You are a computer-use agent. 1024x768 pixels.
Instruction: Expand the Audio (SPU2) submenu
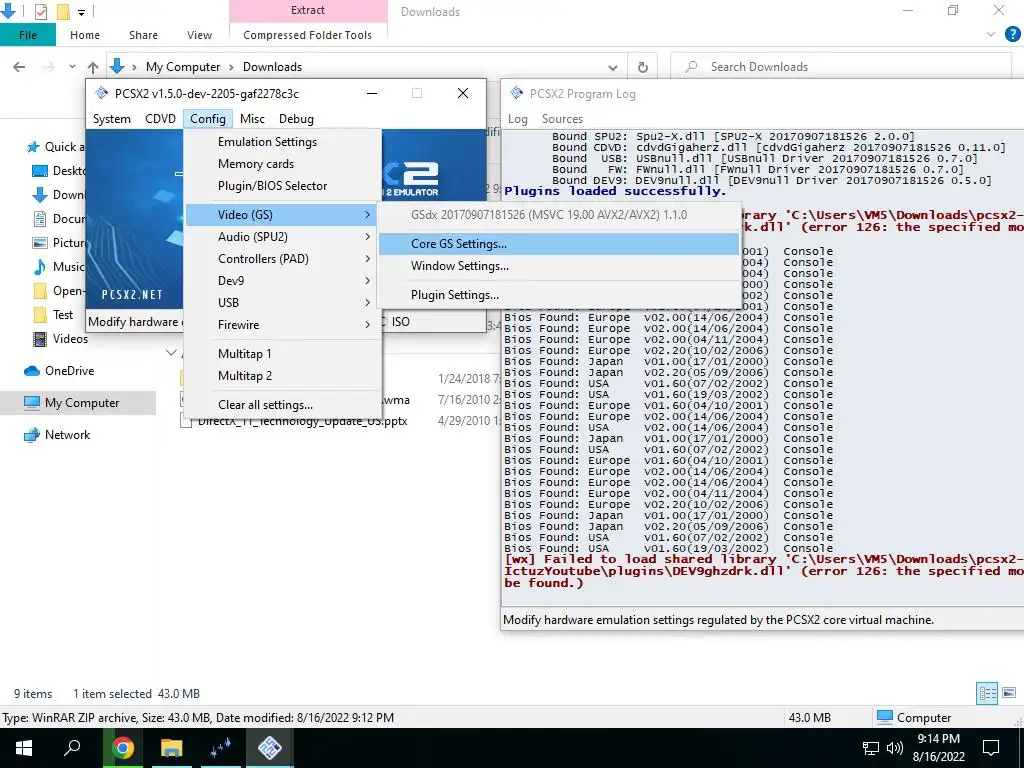pos(282,237)
